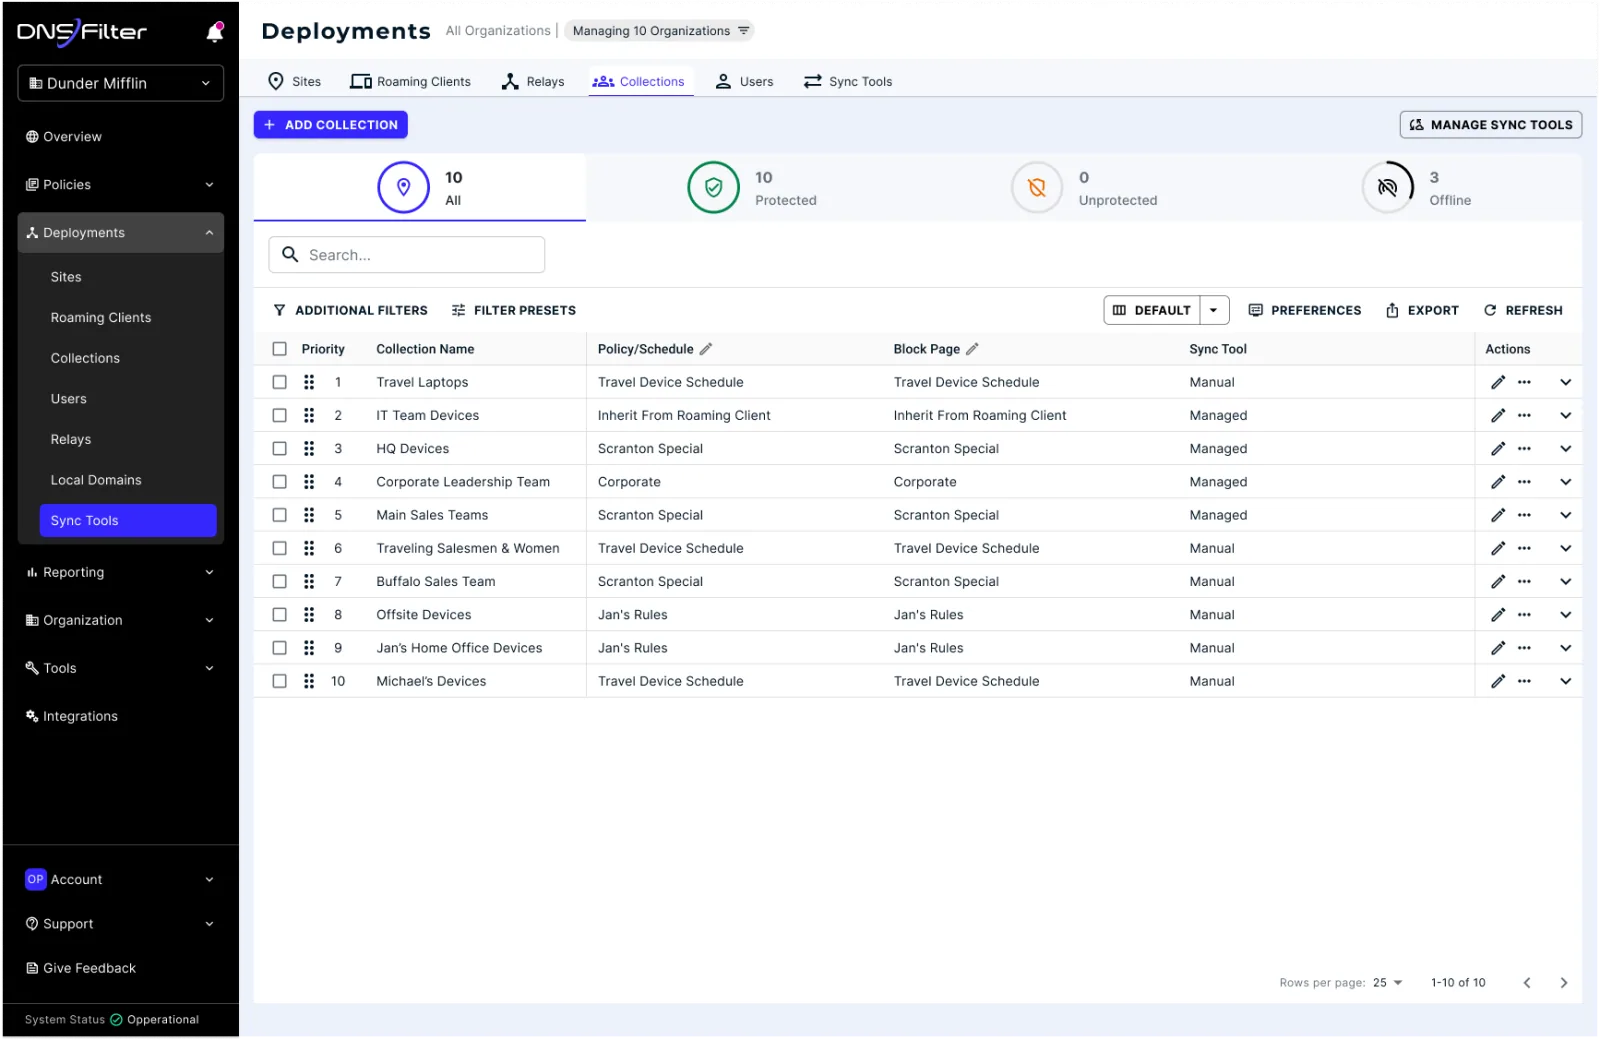
Task: Open the Integrations sidebar item
Action: pos(72,716)
